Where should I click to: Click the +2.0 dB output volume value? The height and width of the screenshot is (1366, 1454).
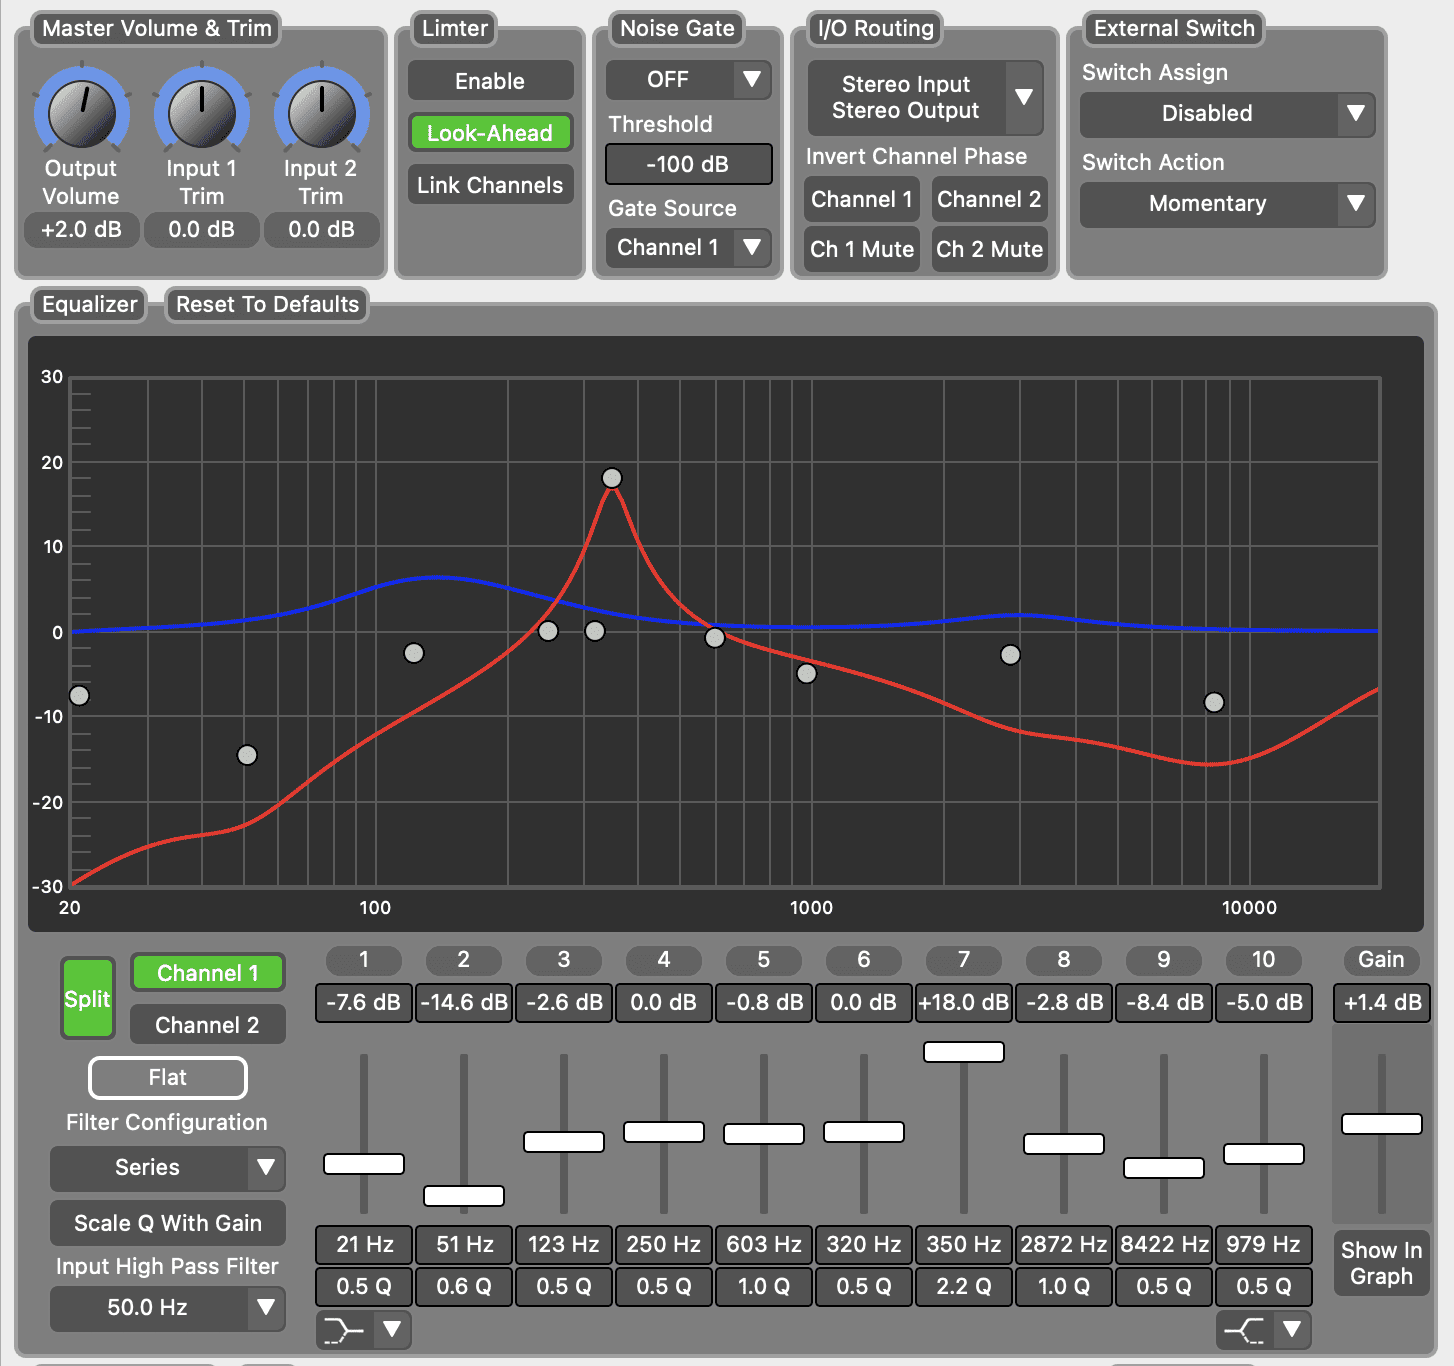point(82,230)
